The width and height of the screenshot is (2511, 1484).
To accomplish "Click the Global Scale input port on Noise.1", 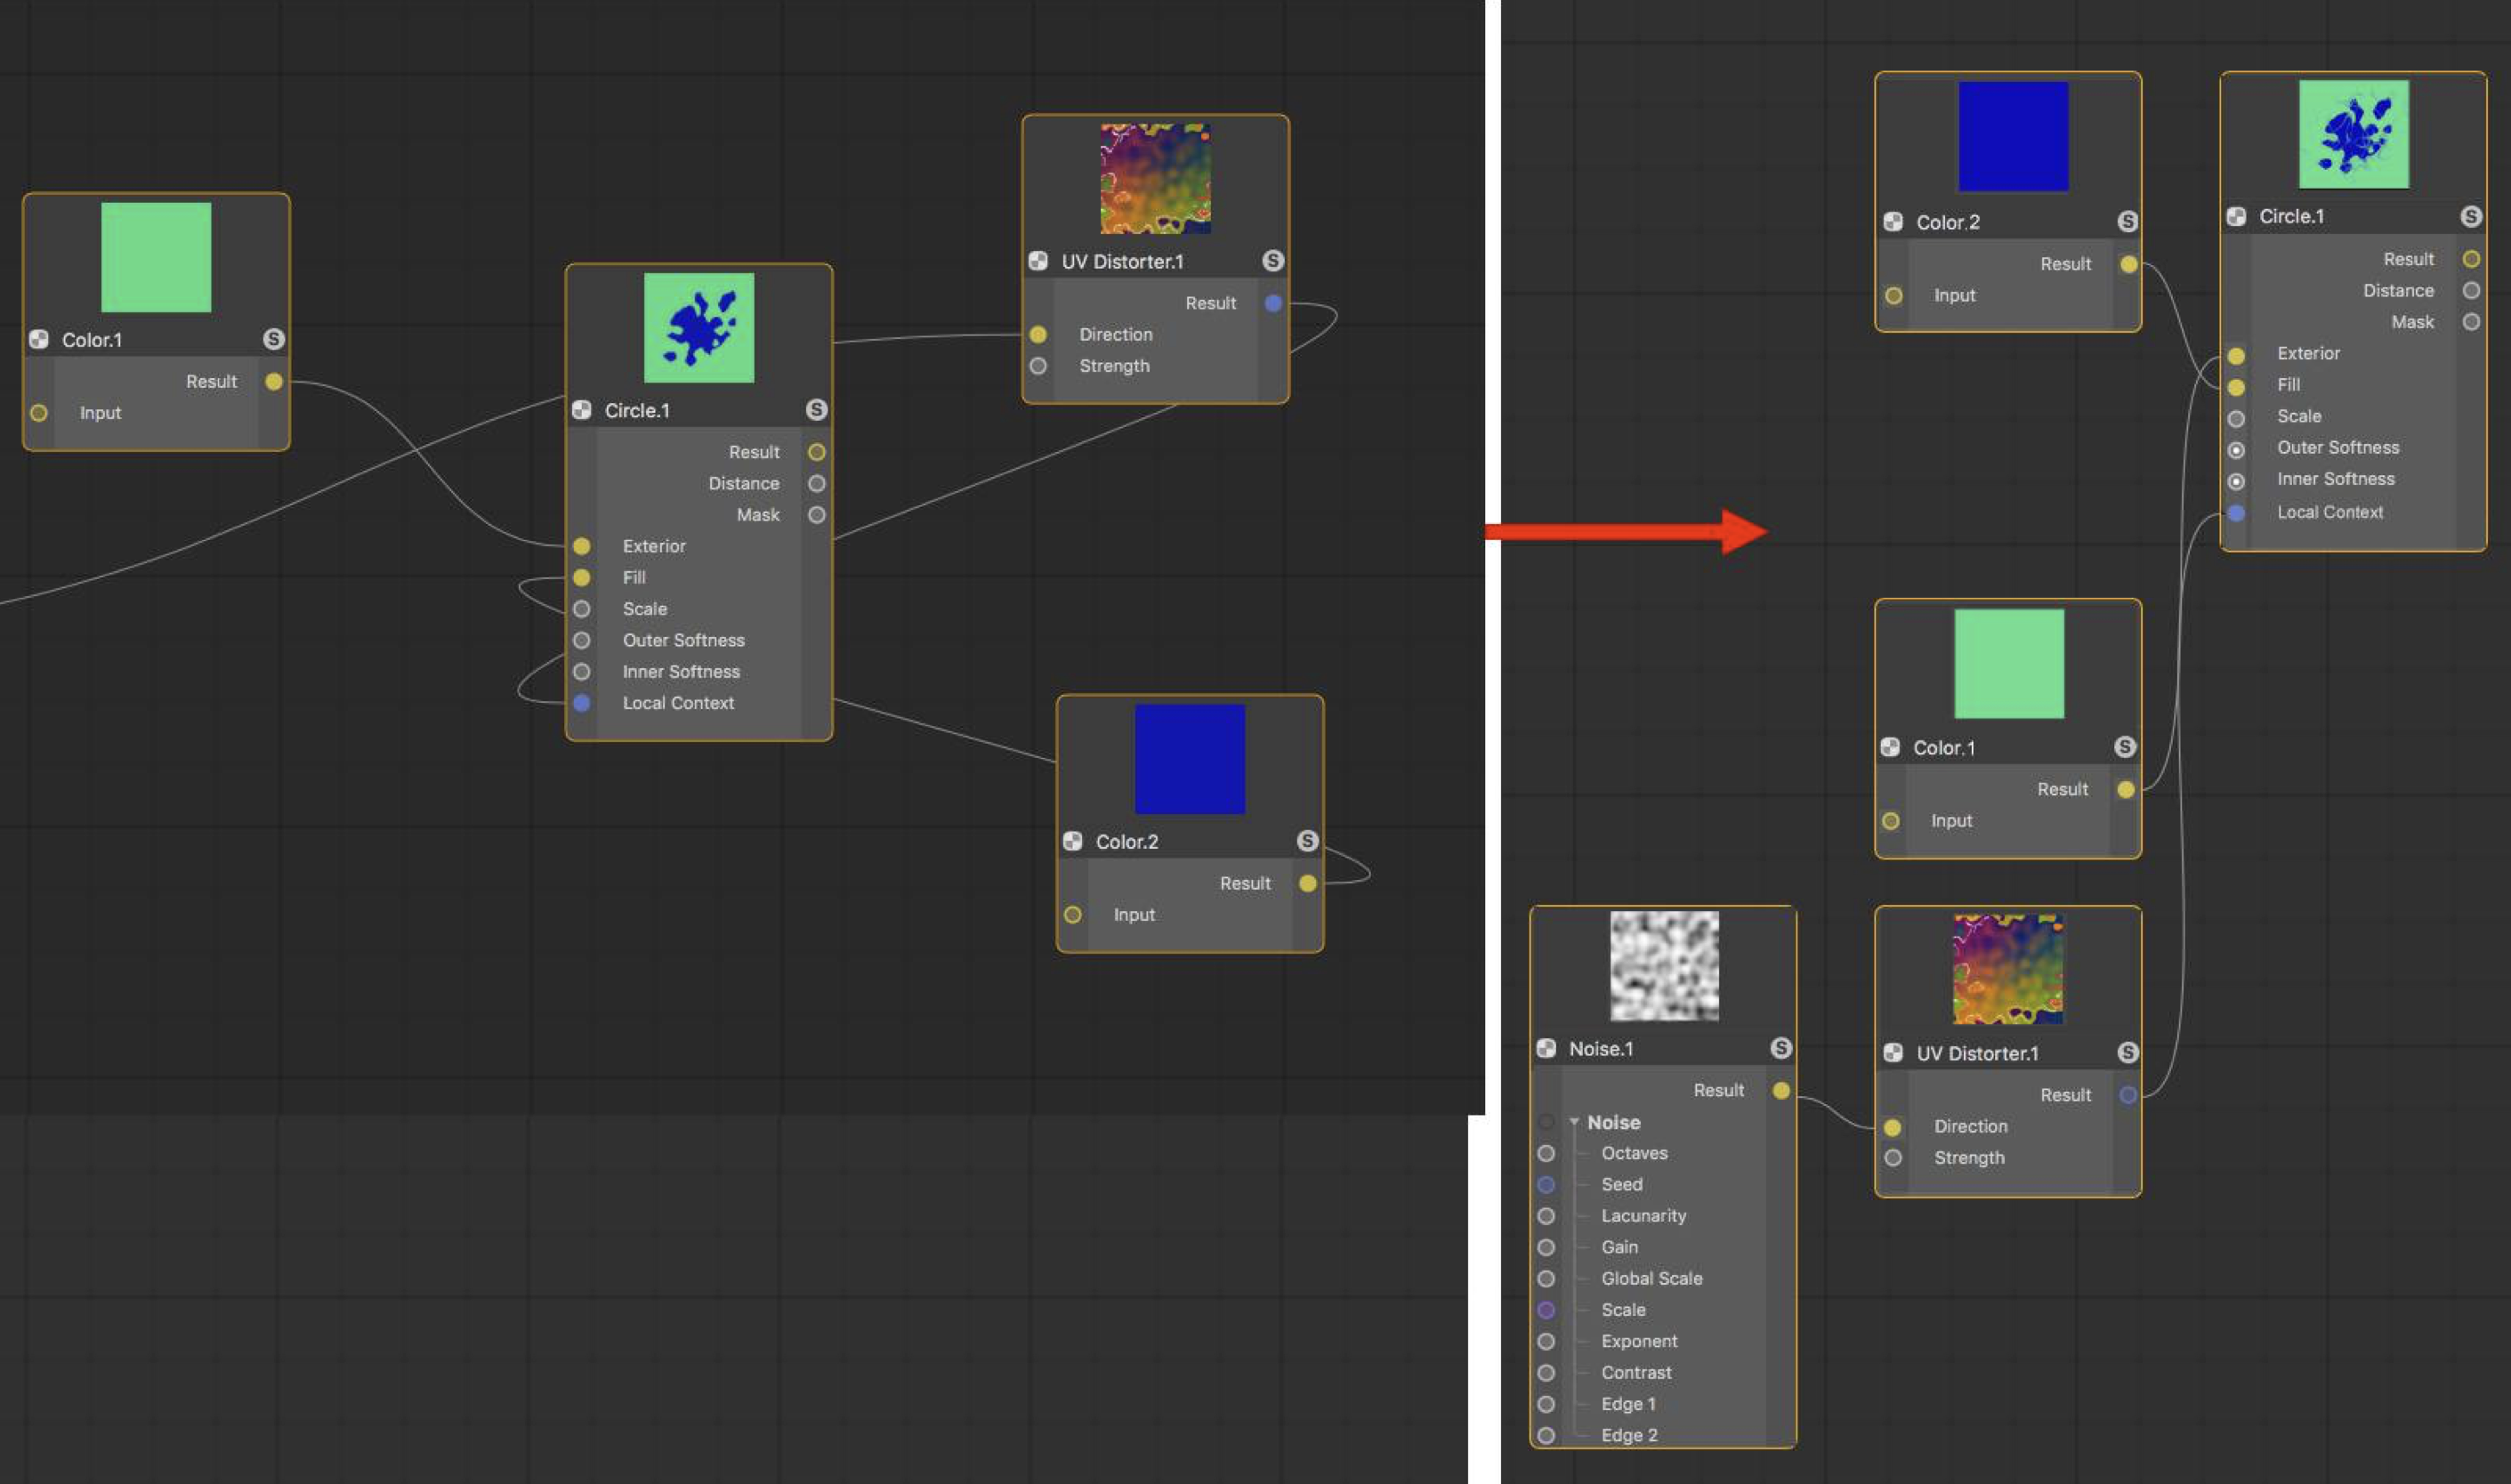I will pos(1546,1279).
